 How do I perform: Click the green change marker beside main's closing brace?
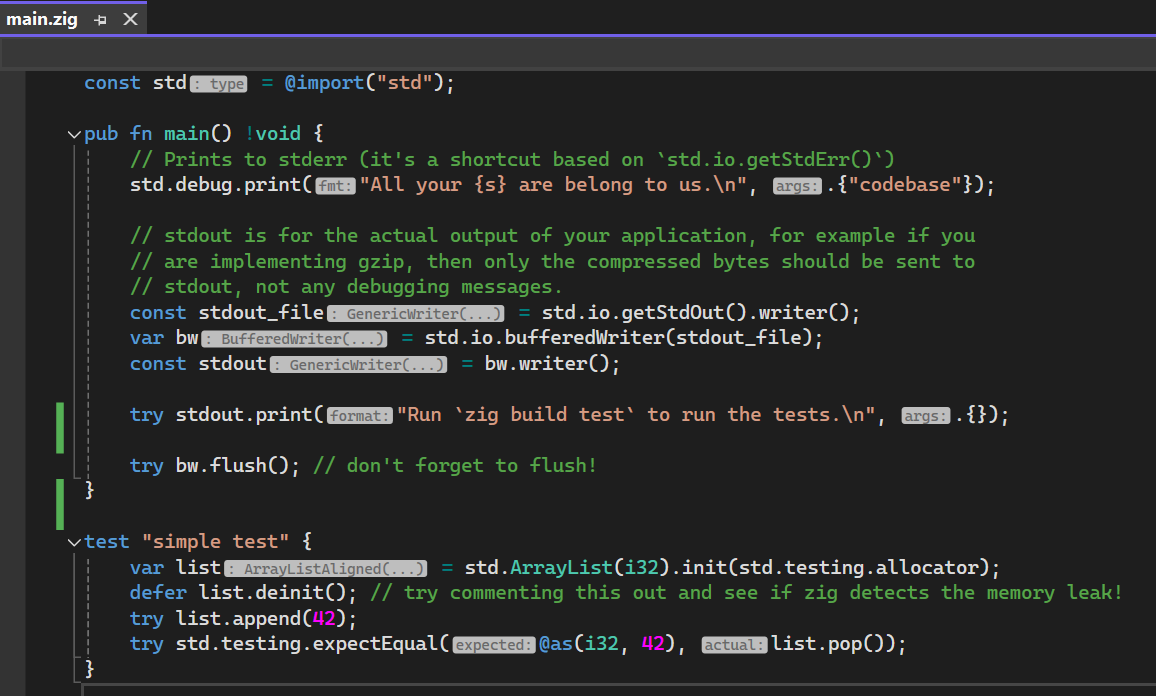click(x=60, y=502)
